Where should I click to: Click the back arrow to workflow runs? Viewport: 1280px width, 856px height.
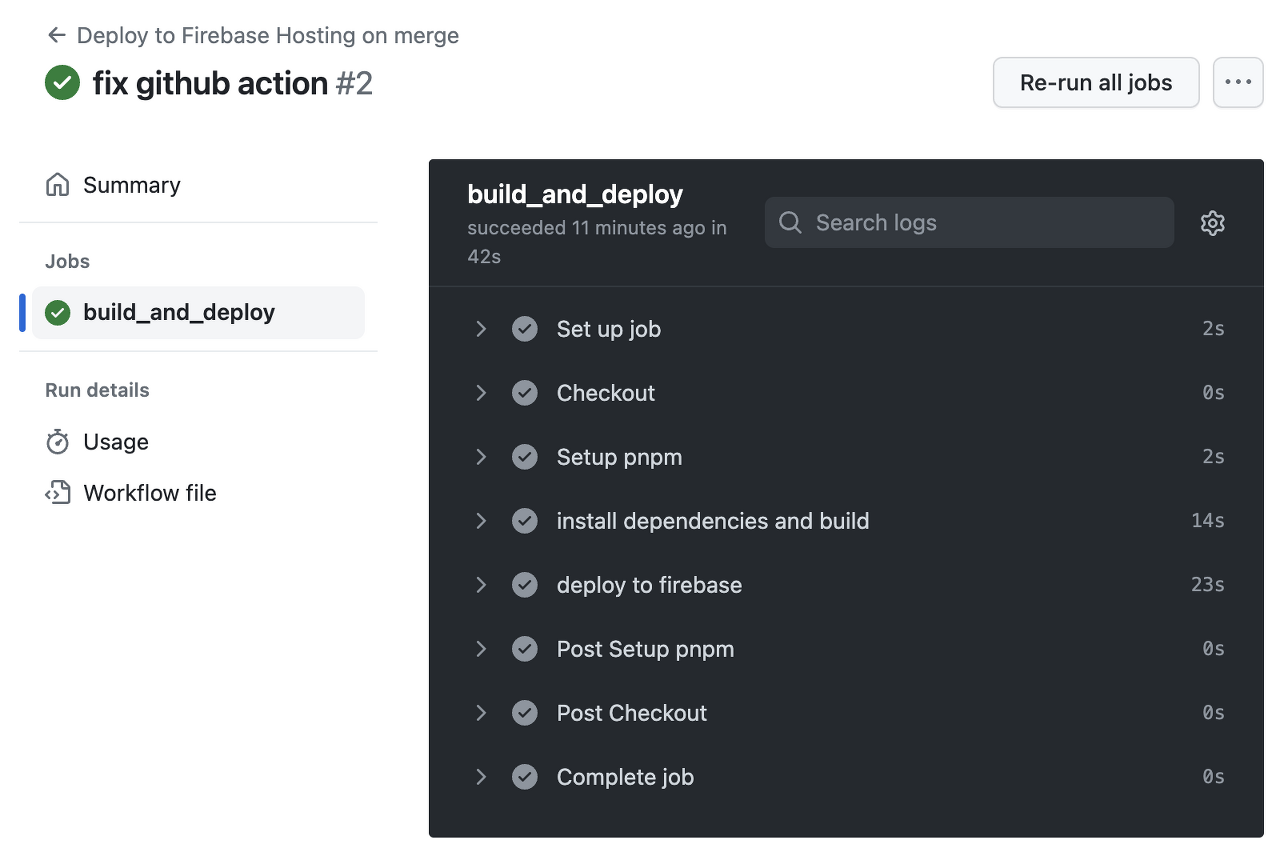coord(56,35)
